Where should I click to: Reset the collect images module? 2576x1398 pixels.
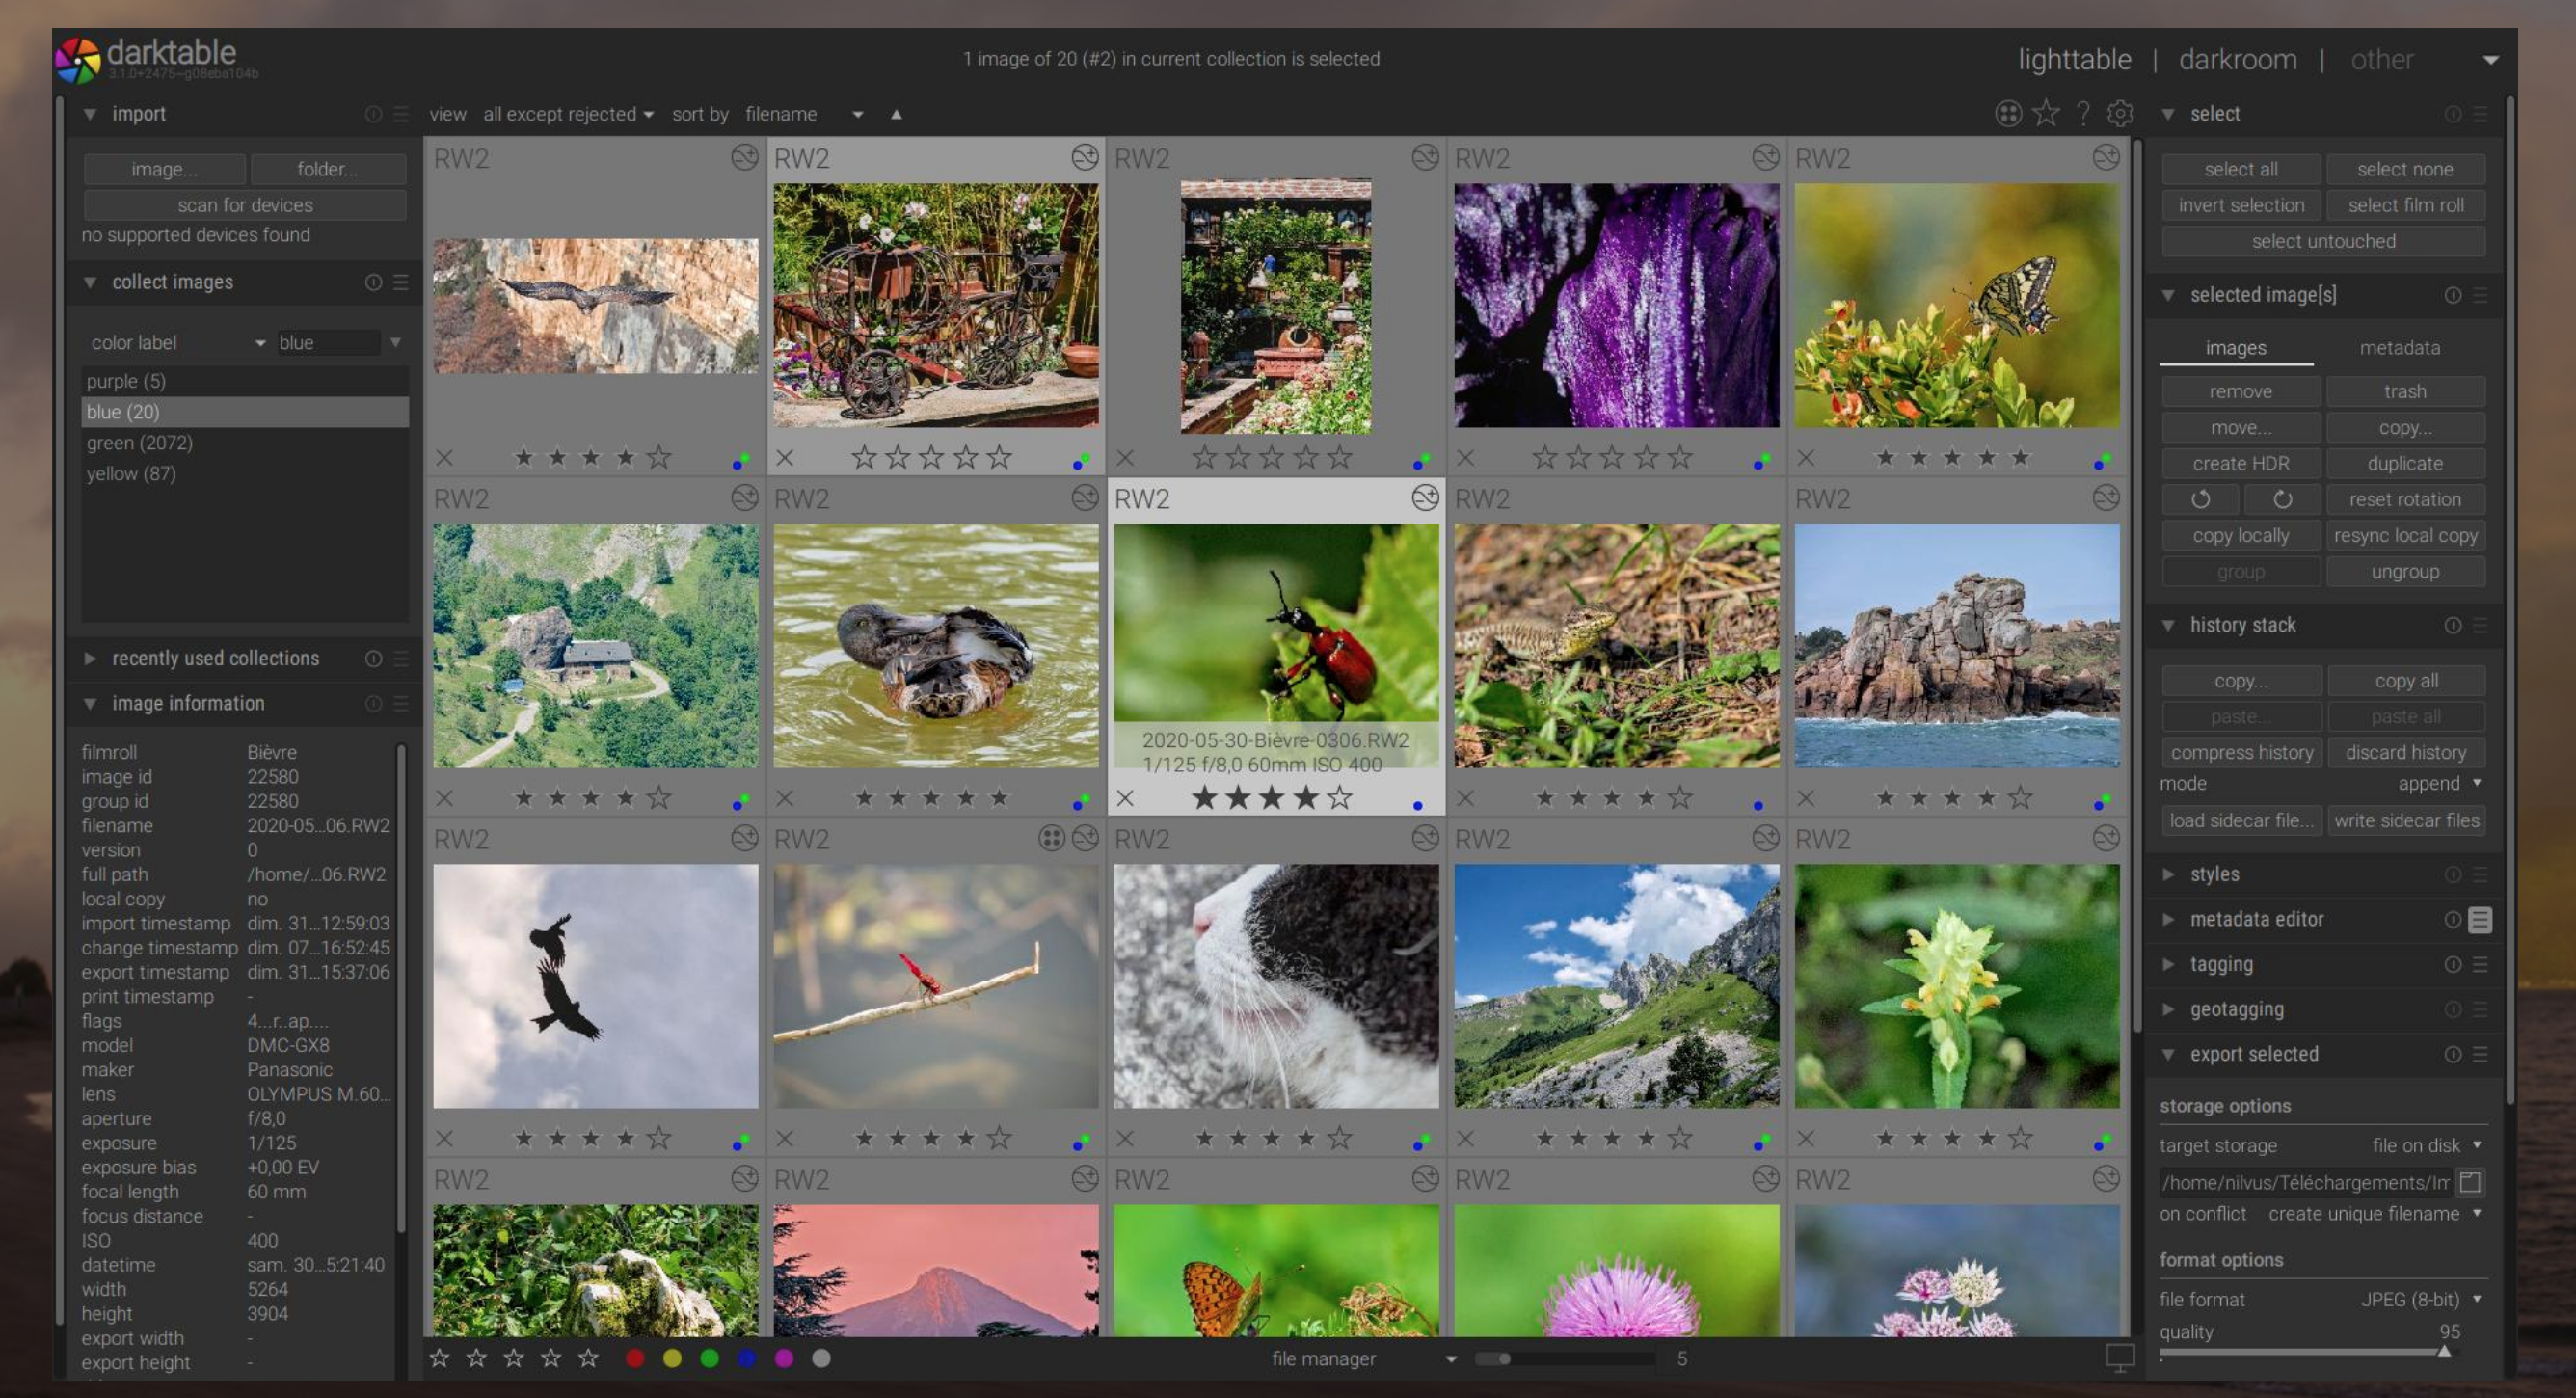(373, 282)
